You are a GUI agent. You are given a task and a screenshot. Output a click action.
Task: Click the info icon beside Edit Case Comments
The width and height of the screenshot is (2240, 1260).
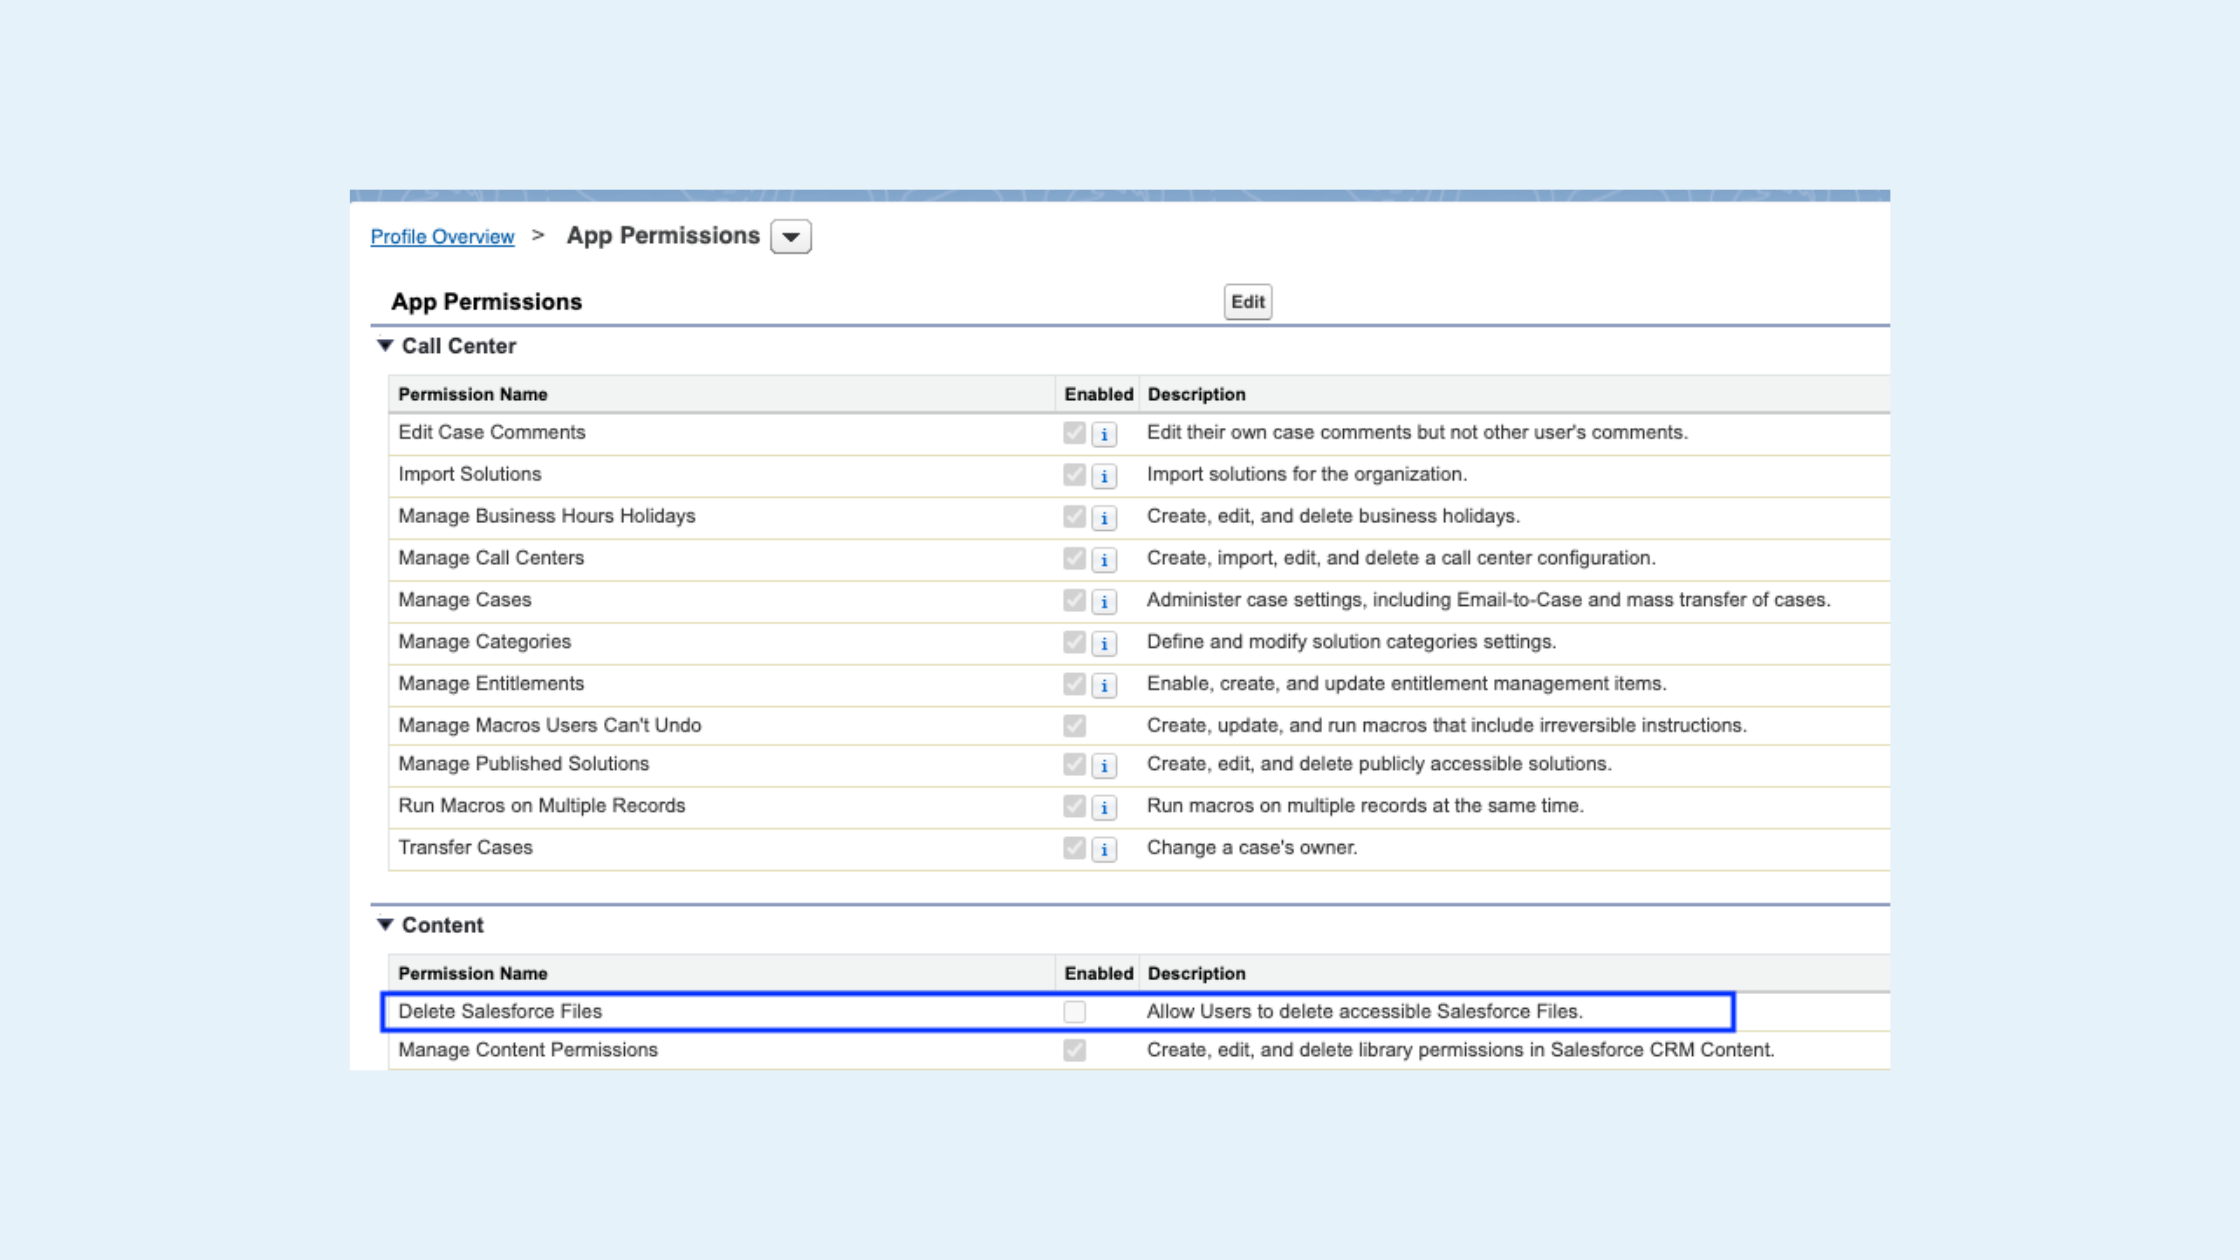pyautogui.click(x=1104, y=434)
